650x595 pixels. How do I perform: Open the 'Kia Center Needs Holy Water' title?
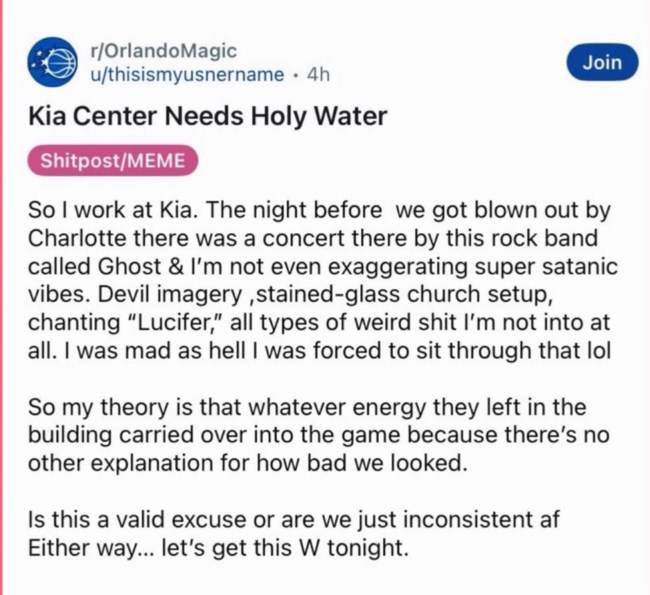(x=207, y=117)
